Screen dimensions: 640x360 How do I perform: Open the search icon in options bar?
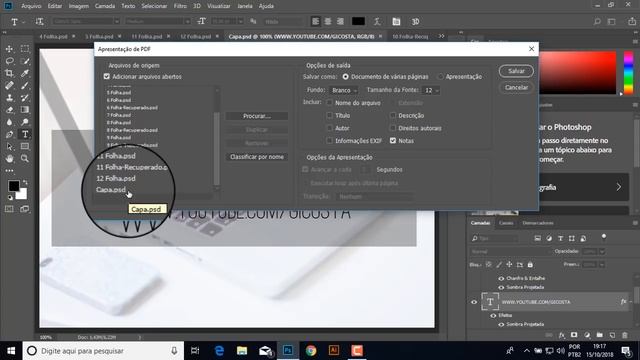(x=597, y=22)
